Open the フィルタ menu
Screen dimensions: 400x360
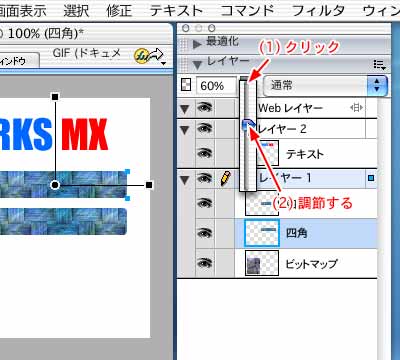tap(318, 10)
